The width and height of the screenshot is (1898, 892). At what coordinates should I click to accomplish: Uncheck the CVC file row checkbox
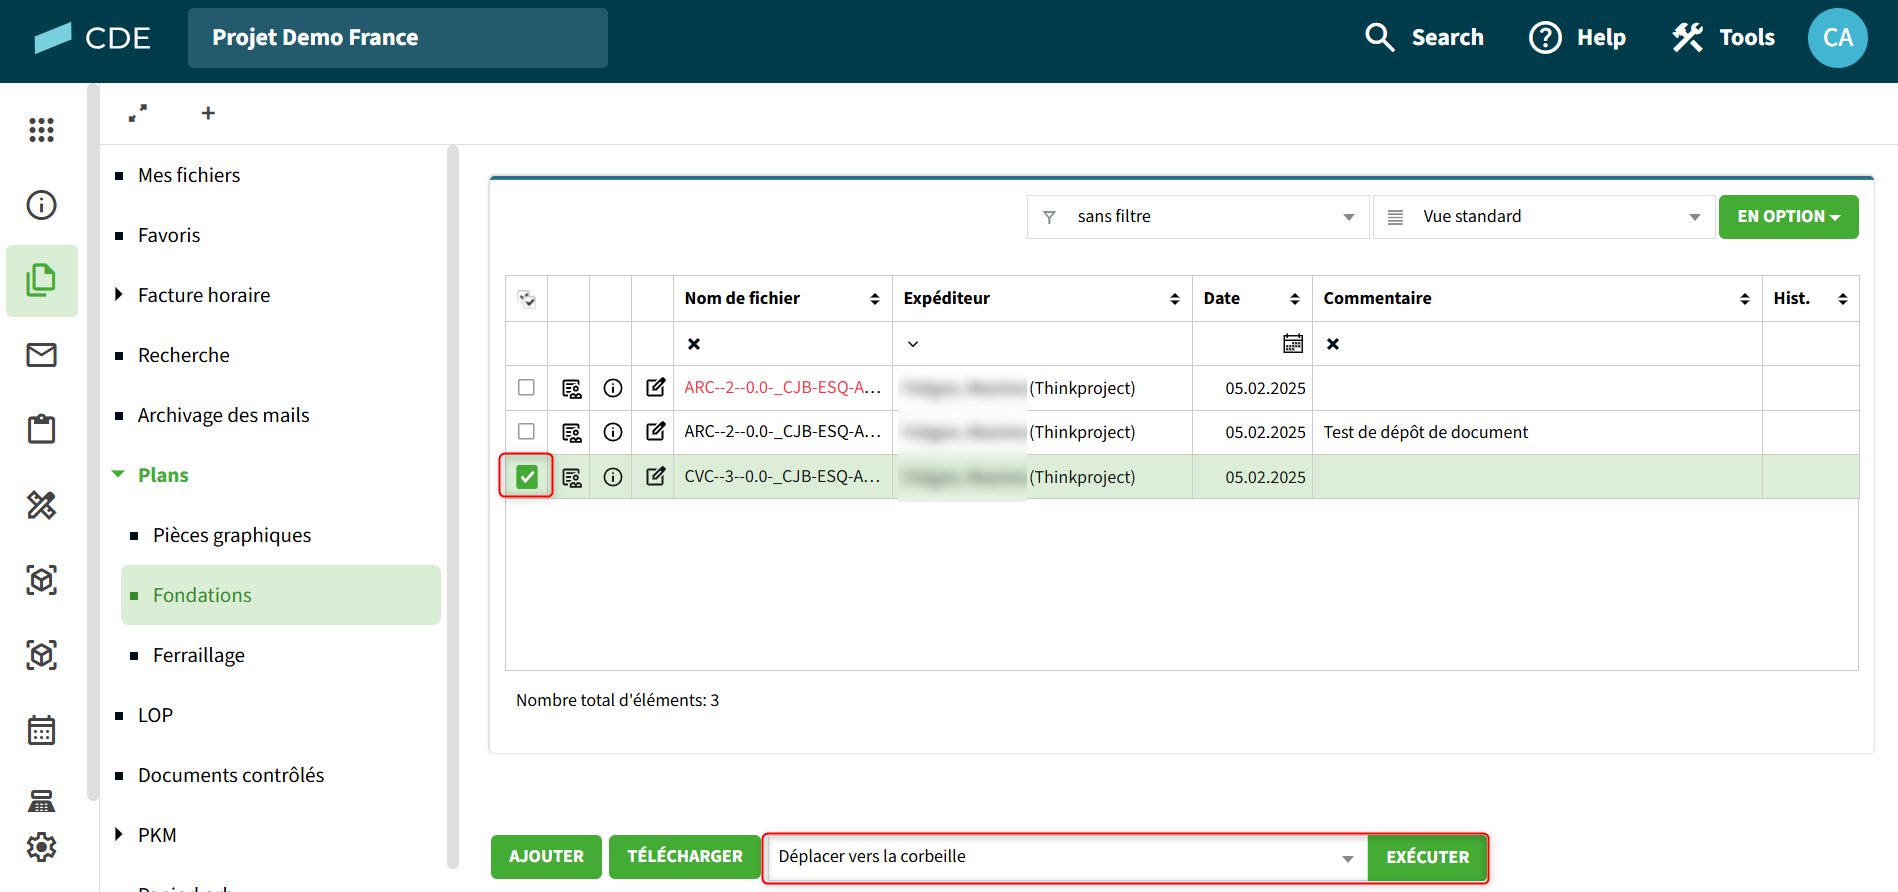[x=527, y=477]
